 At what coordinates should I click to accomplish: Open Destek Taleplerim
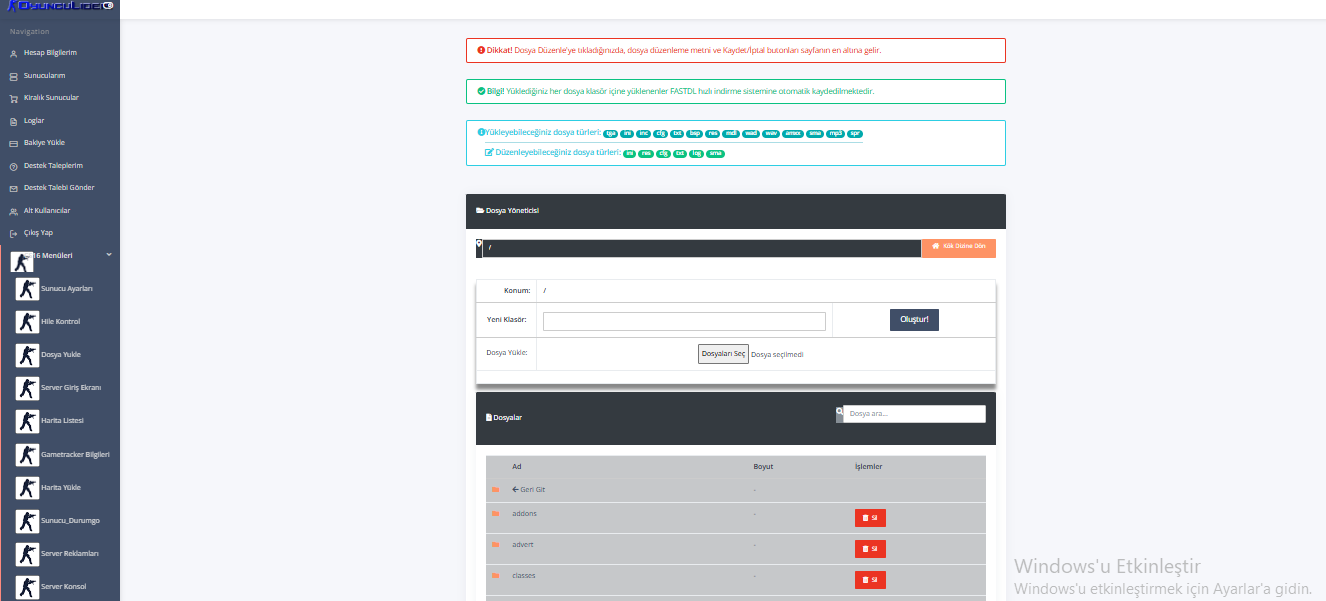tap(53, 166)
